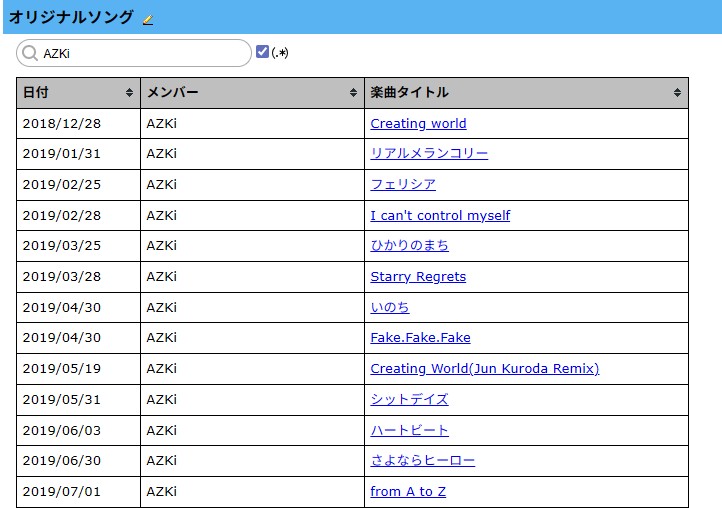
Task: Open the ひかりのまち song link
Action: pos(409,246)
